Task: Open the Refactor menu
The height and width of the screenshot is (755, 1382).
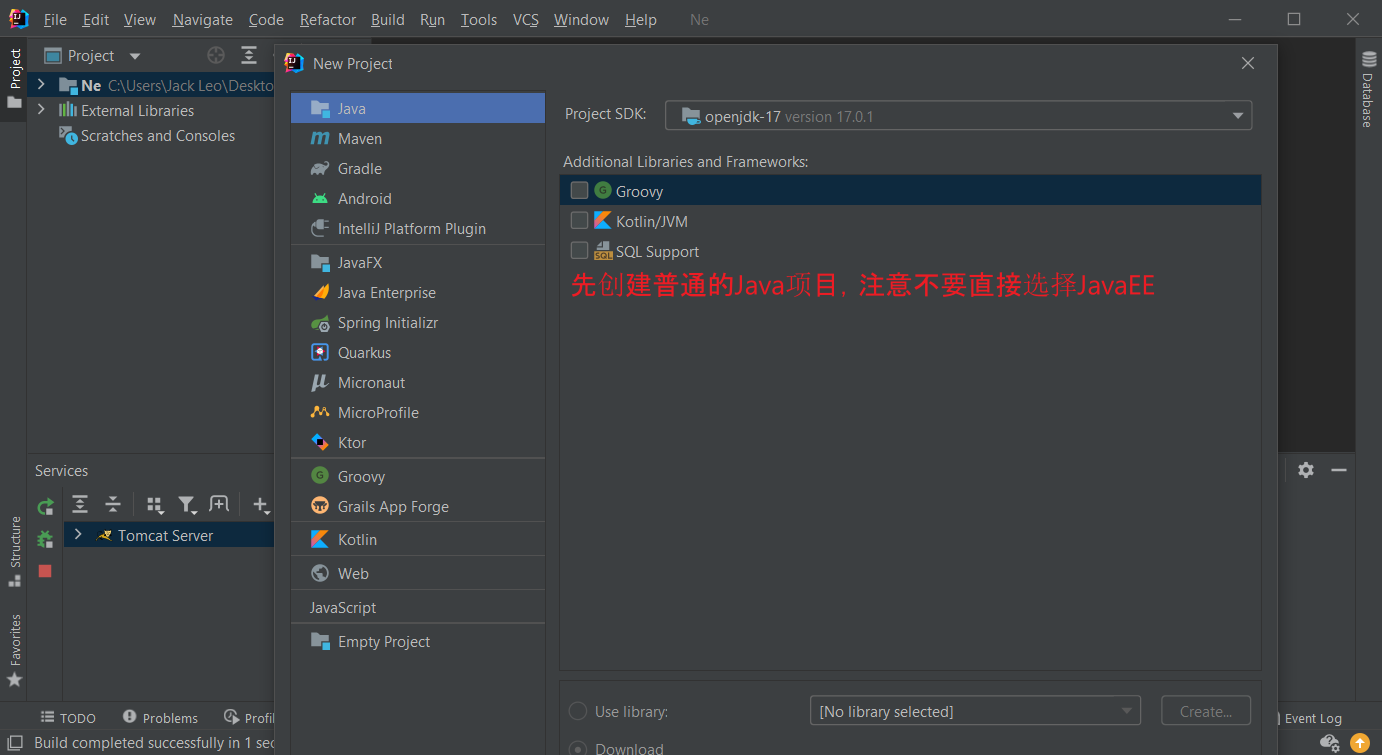Action: coord(328,19)
